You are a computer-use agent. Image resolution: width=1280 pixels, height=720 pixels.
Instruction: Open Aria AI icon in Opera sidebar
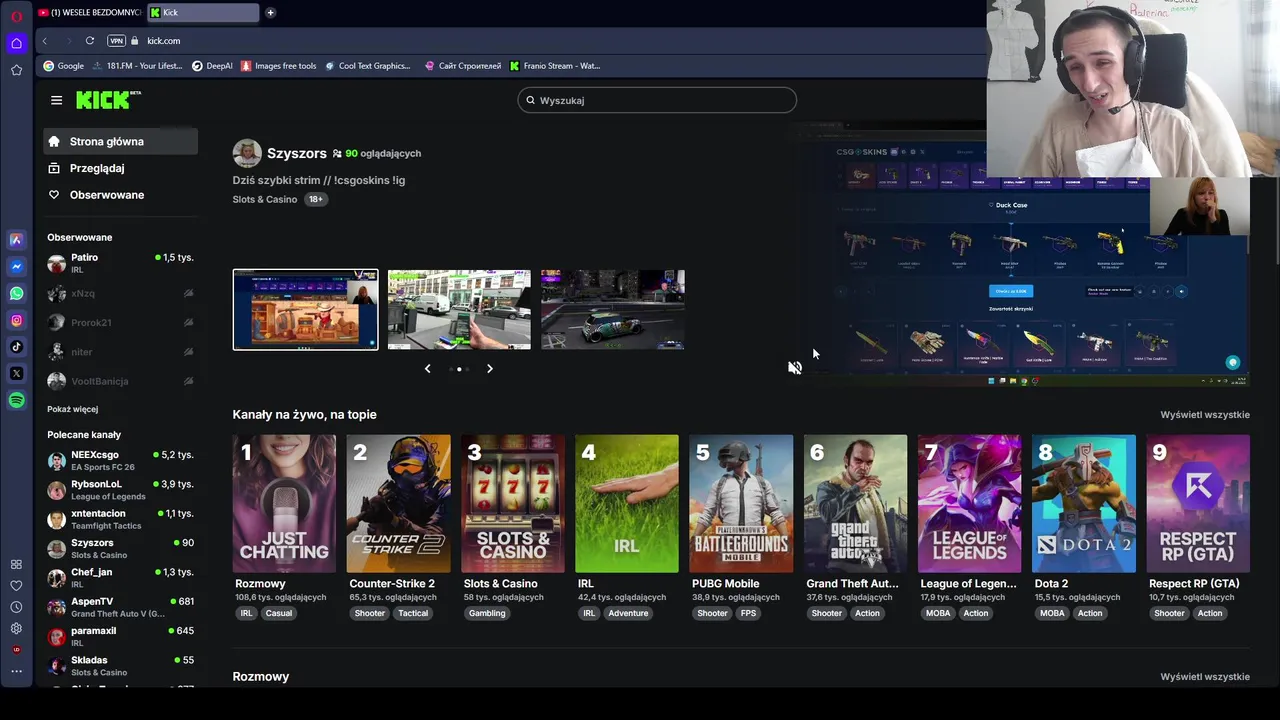(16, 240)
